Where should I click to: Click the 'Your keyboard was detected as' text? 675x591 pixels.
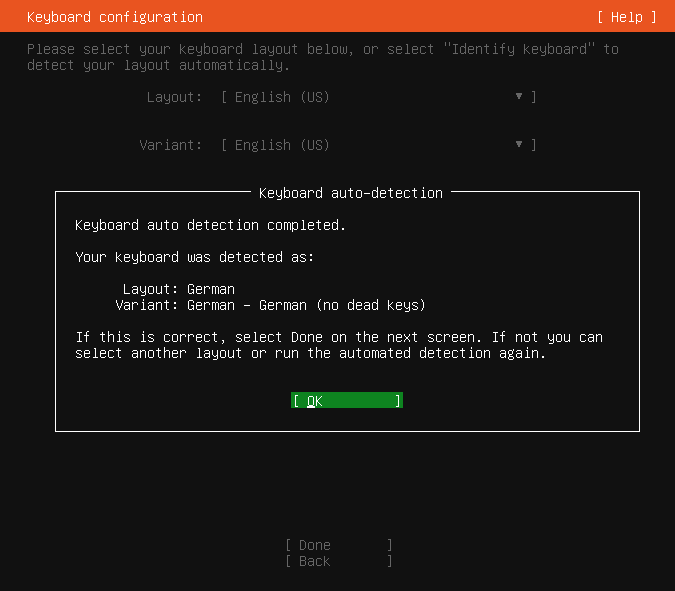coord(194,257)
